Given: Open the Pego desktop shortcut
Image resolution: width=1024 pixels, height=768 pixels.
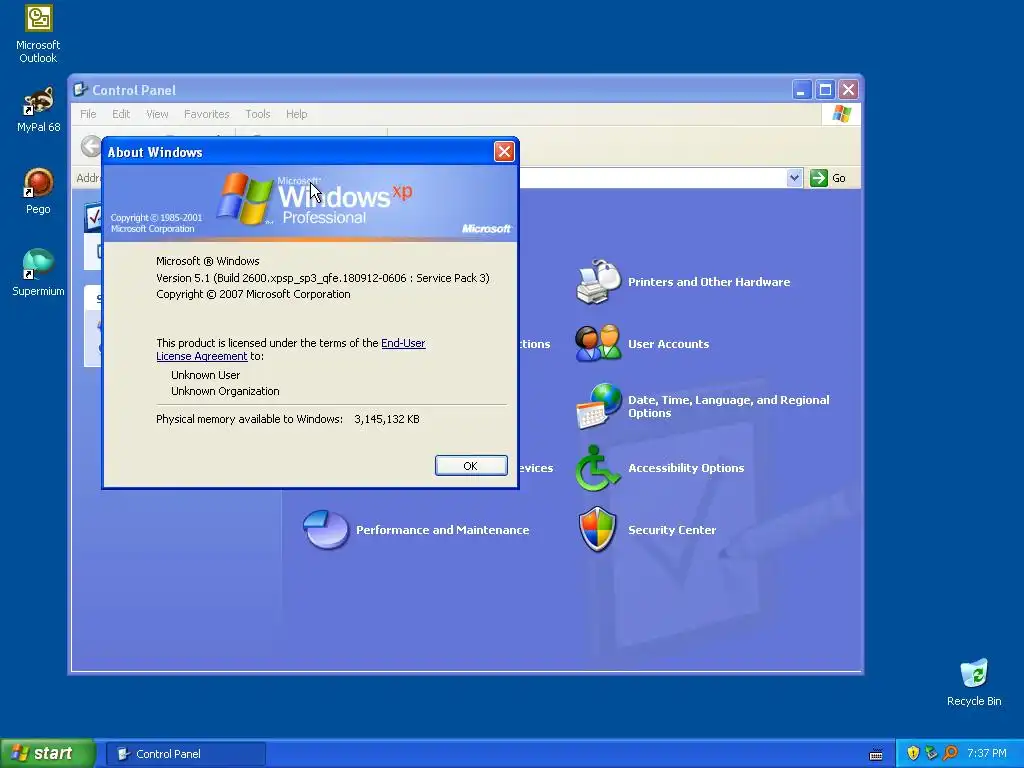Looking at the screenshot, I should [38, 191].
